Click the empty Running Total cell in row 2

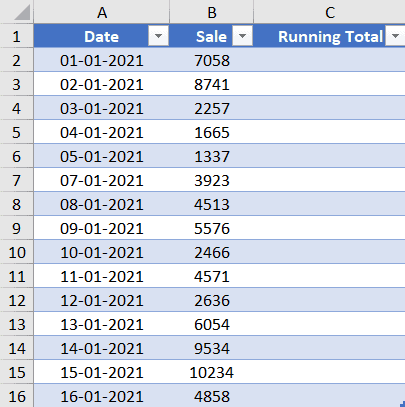329,60
